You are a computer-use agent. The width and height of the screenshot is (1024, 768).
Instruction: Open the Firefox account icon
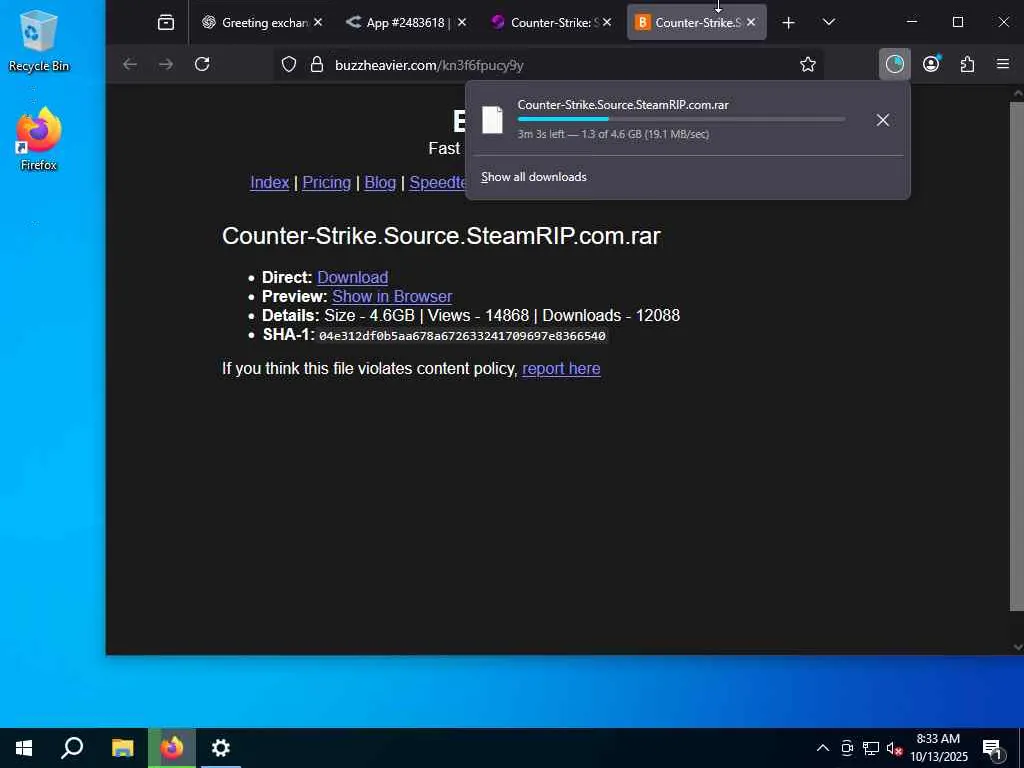point(931,64)
